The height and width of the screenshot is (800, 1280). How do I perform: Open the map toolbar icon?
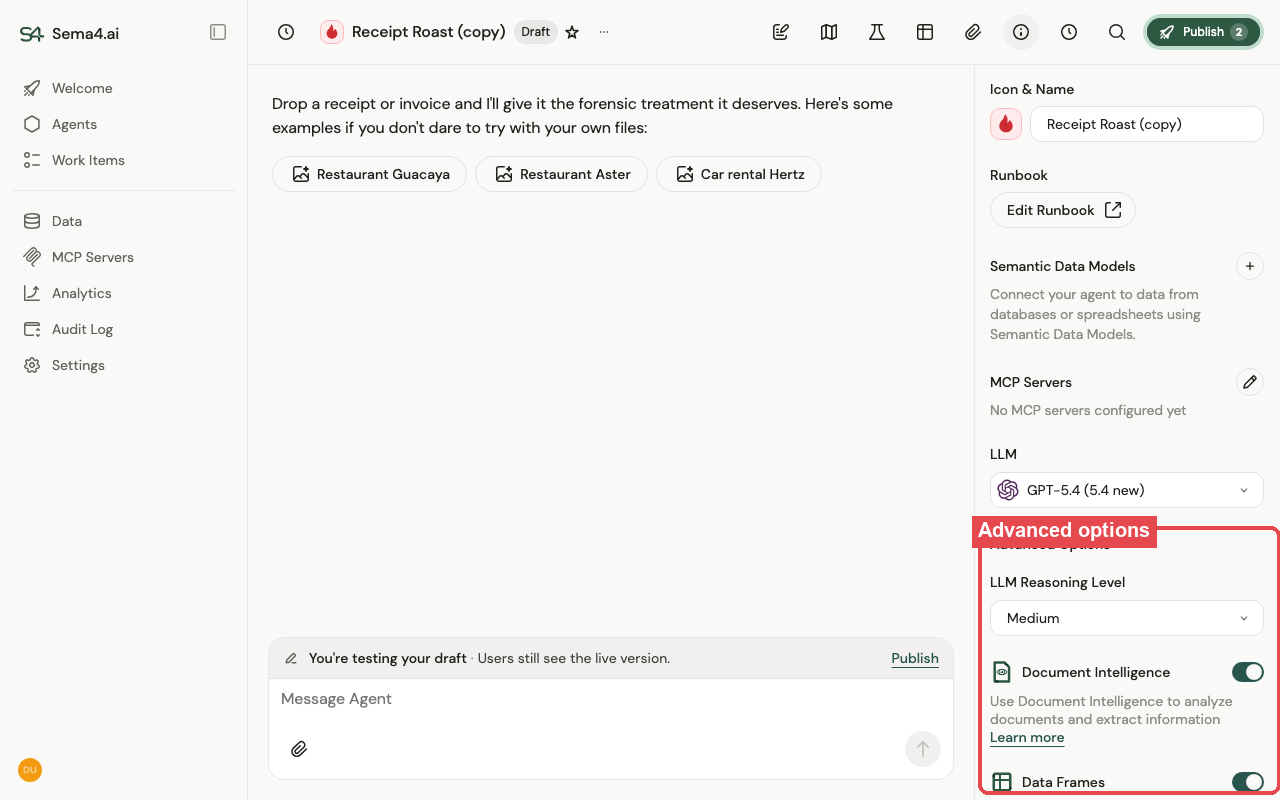829,32
